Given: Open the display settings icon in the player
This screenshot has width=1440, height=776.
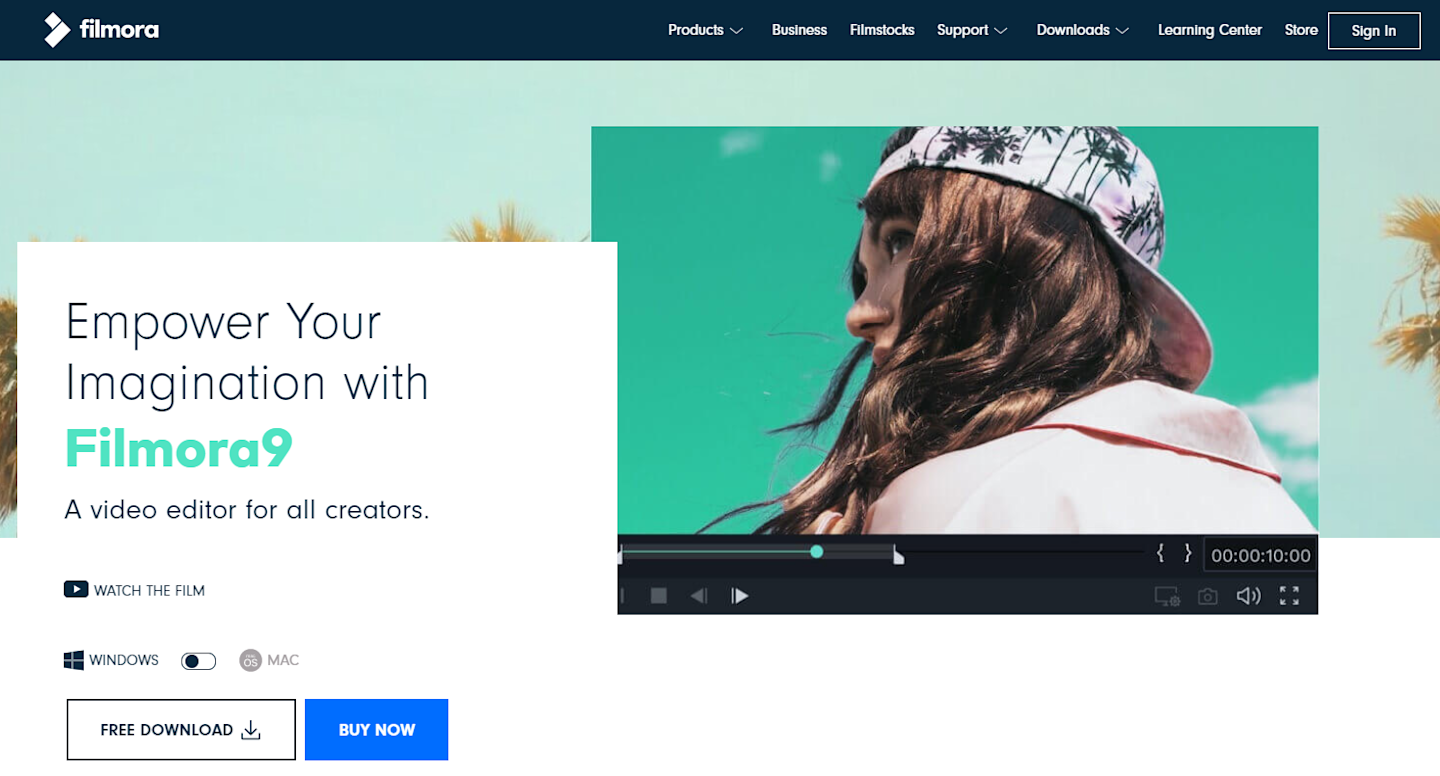Looking at the screenshot, I should pyautogui.click(x=1168, y=596).
